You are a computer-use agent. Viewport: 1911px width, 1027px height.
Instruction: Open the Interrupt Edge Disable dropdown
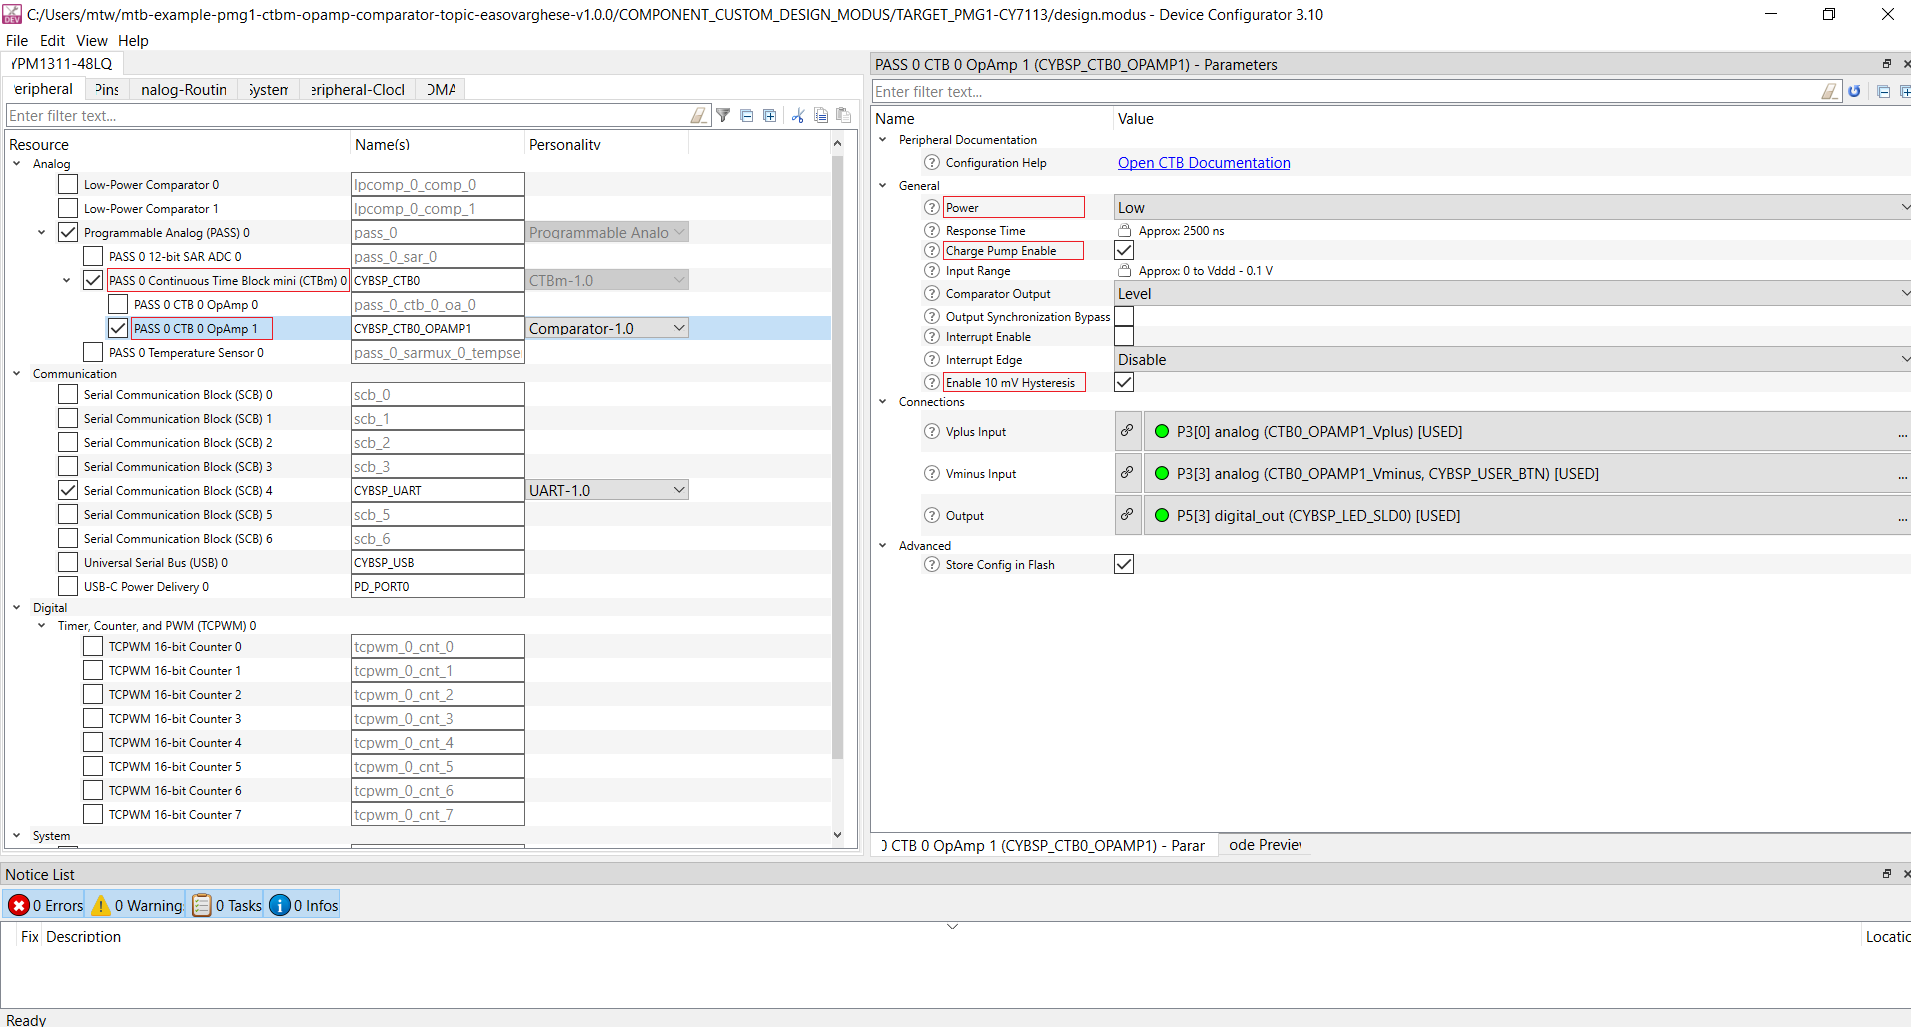(x=1512, y=359)
